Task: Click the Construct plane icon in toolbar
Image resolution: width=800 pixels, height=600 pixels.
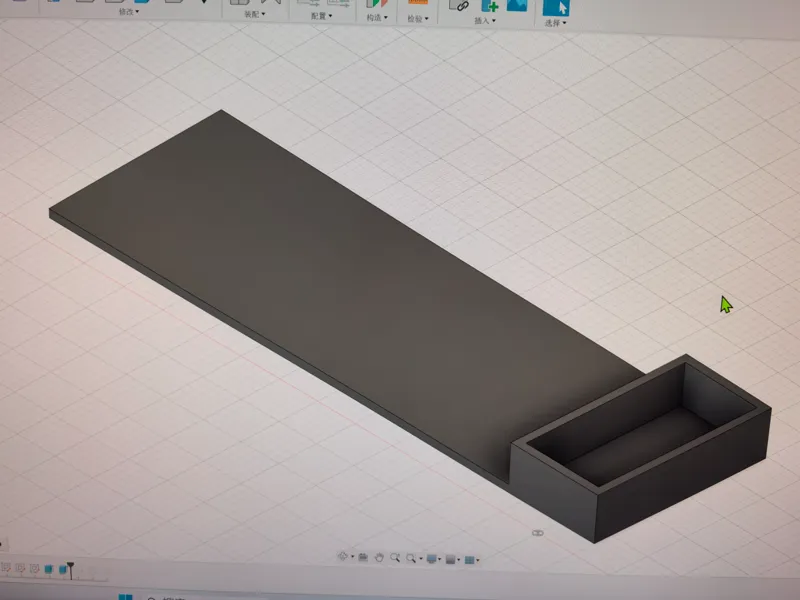Action: tap(377, 4)
